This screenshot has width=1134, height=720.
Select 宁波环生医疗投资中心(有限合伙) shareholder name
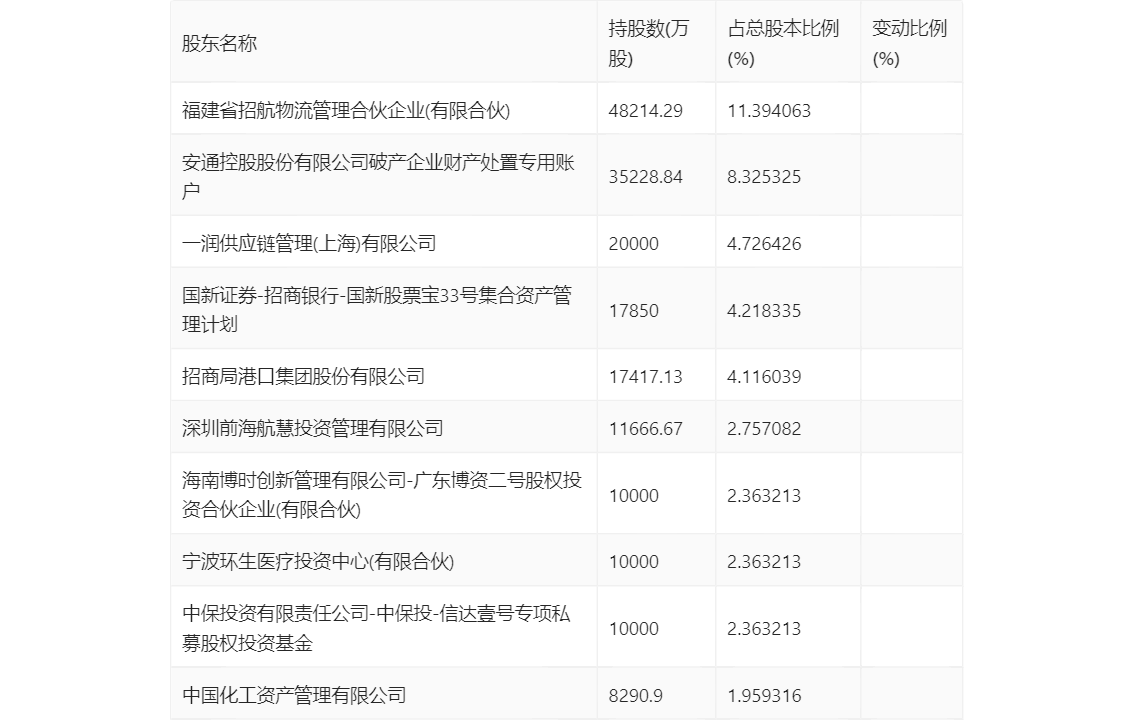tap(317, 562)
